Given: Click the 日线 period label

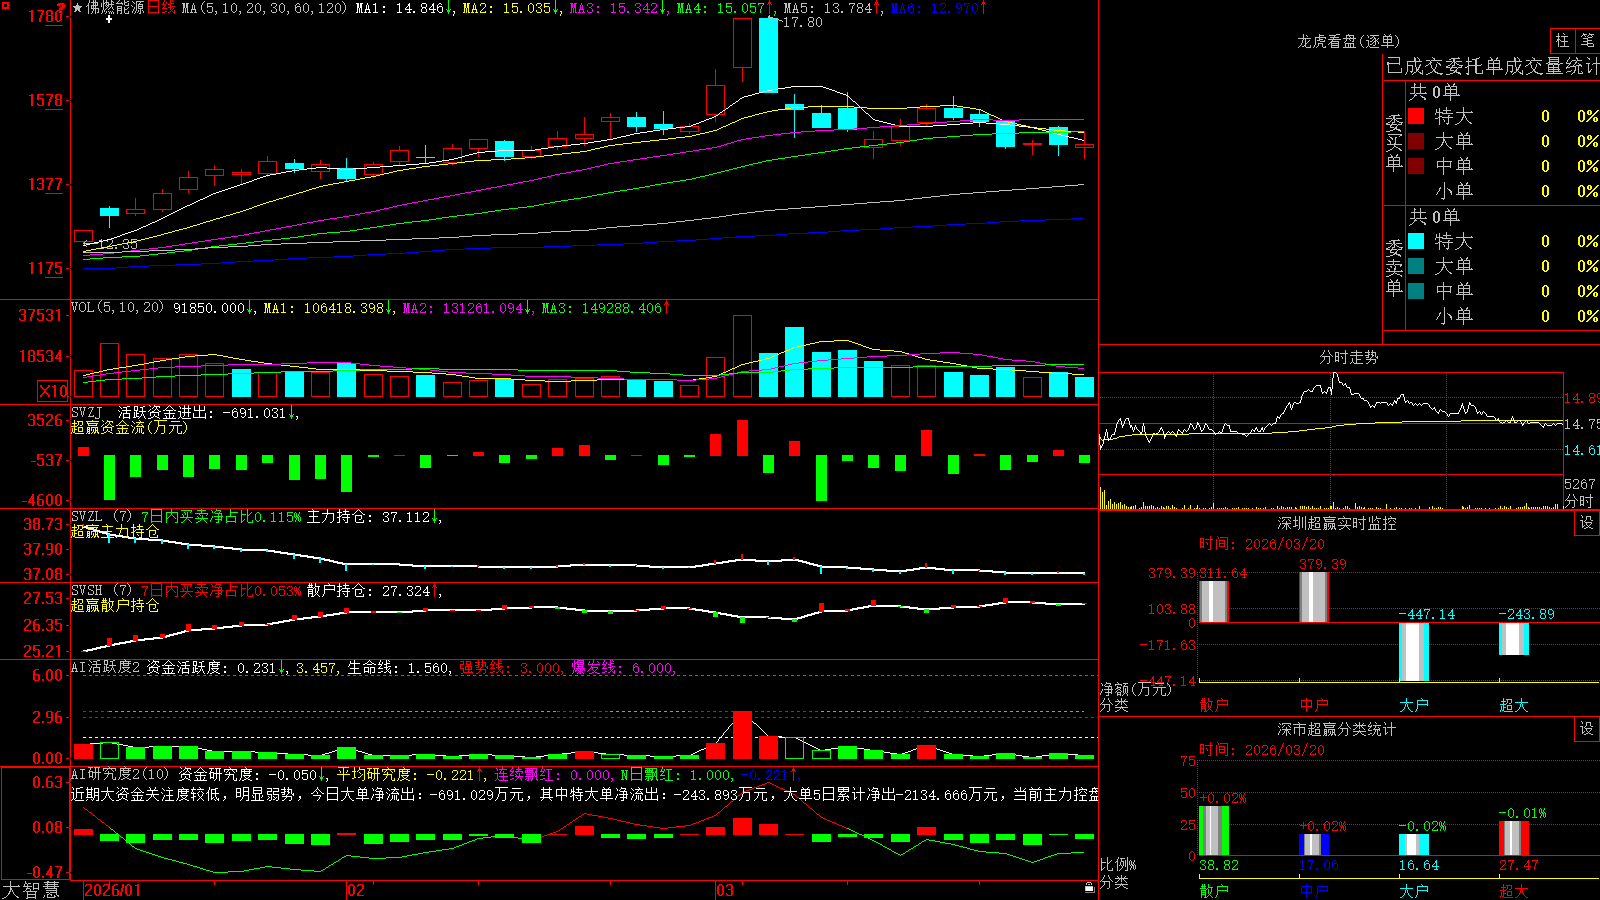Looking at the screenshot, I should 161,8.
